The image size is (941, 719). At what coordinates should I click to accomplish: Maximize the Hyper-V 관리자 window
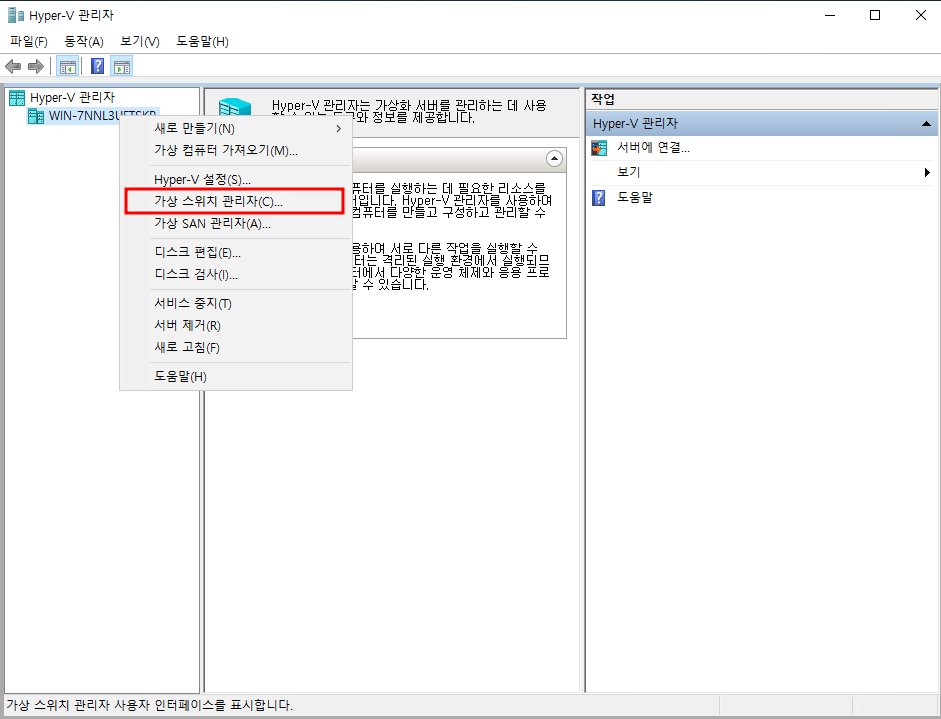875,15
